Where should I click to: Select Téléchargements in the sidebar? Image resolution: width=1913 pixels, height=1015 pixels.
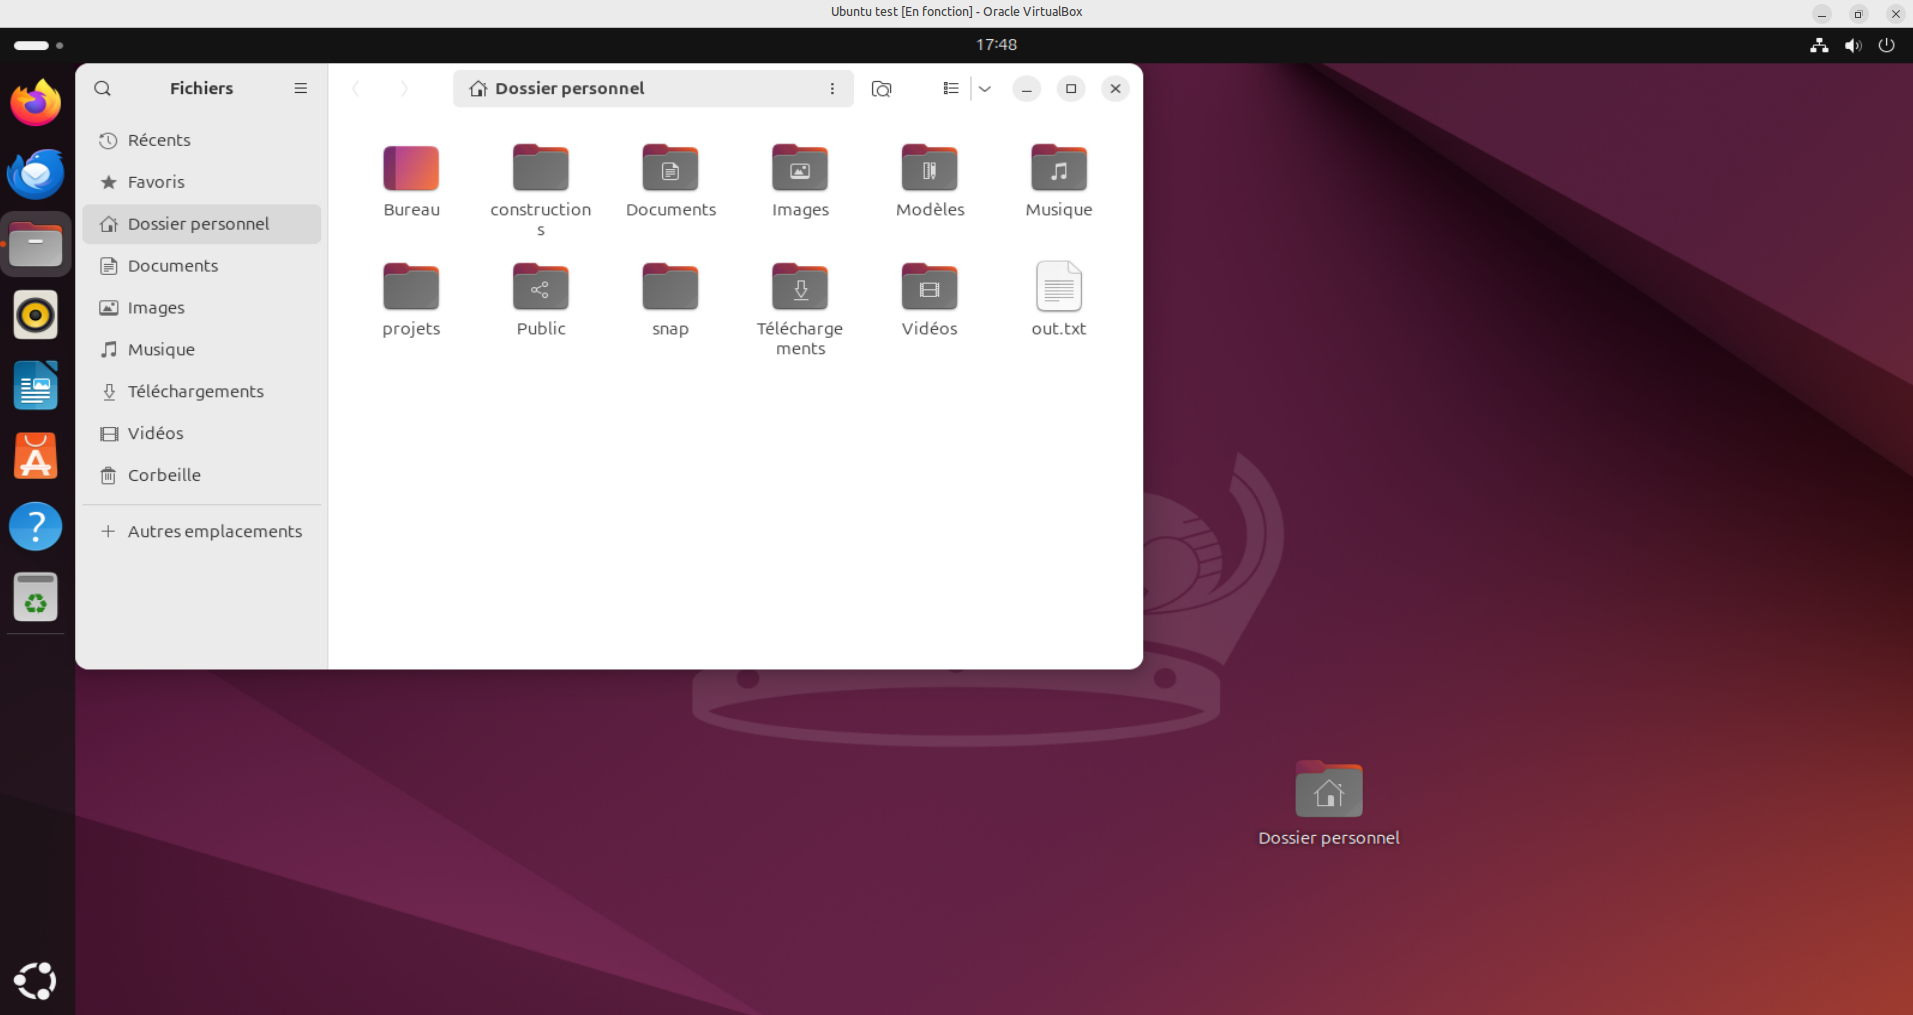pos(195,391)
